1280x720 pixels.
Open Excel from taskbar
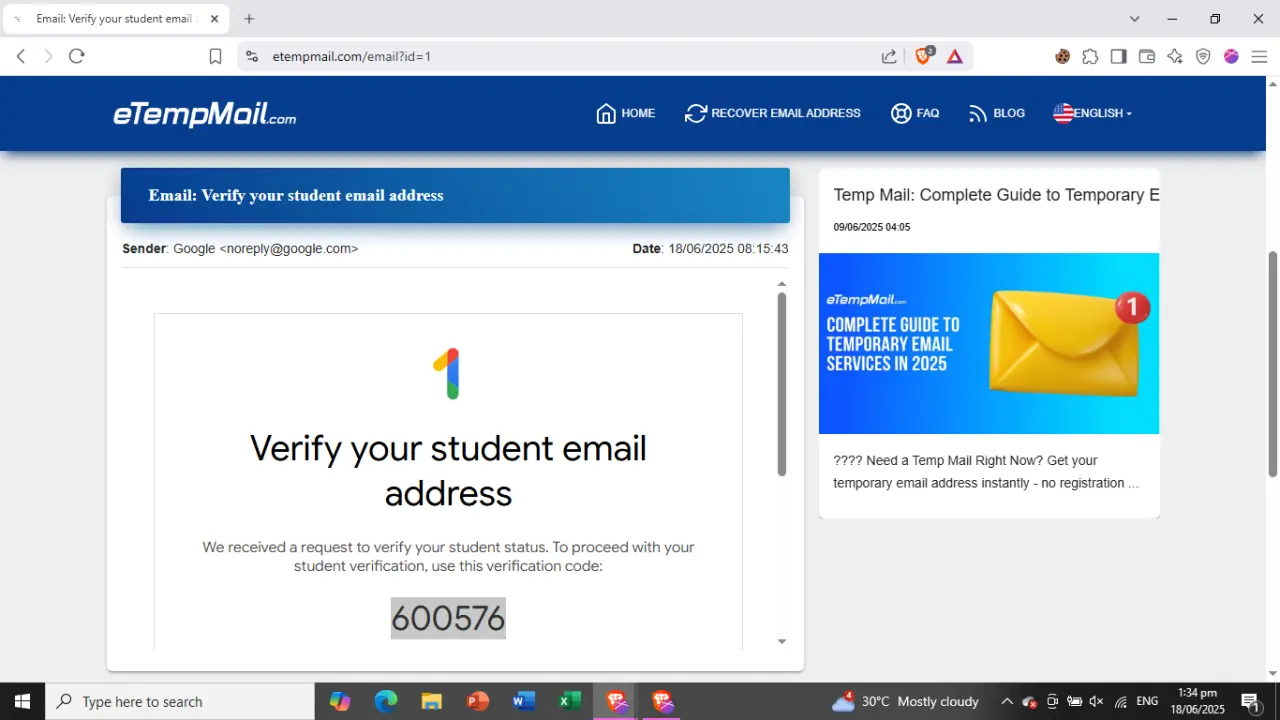click(x=569, y=701)
